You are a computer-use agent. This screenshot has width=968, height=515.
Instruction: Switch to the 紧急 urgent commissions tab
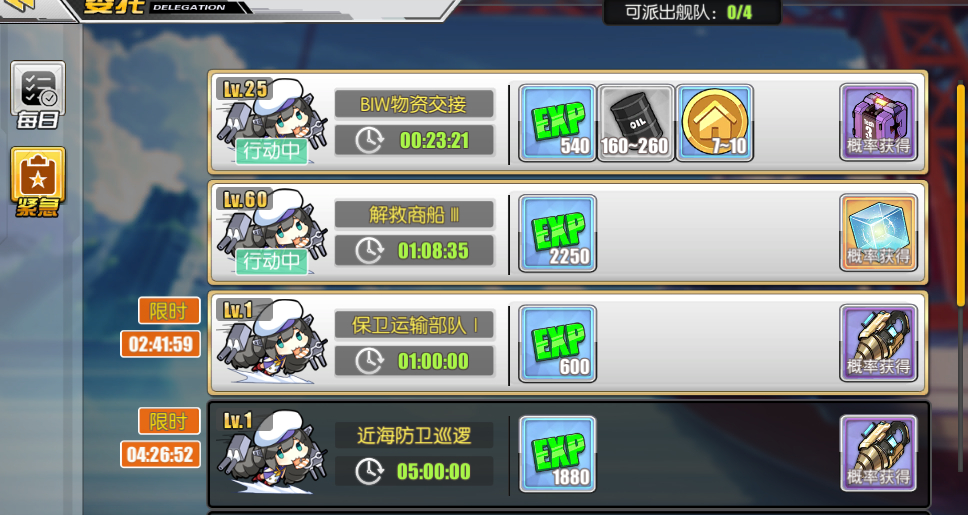(x=38, y=182)
